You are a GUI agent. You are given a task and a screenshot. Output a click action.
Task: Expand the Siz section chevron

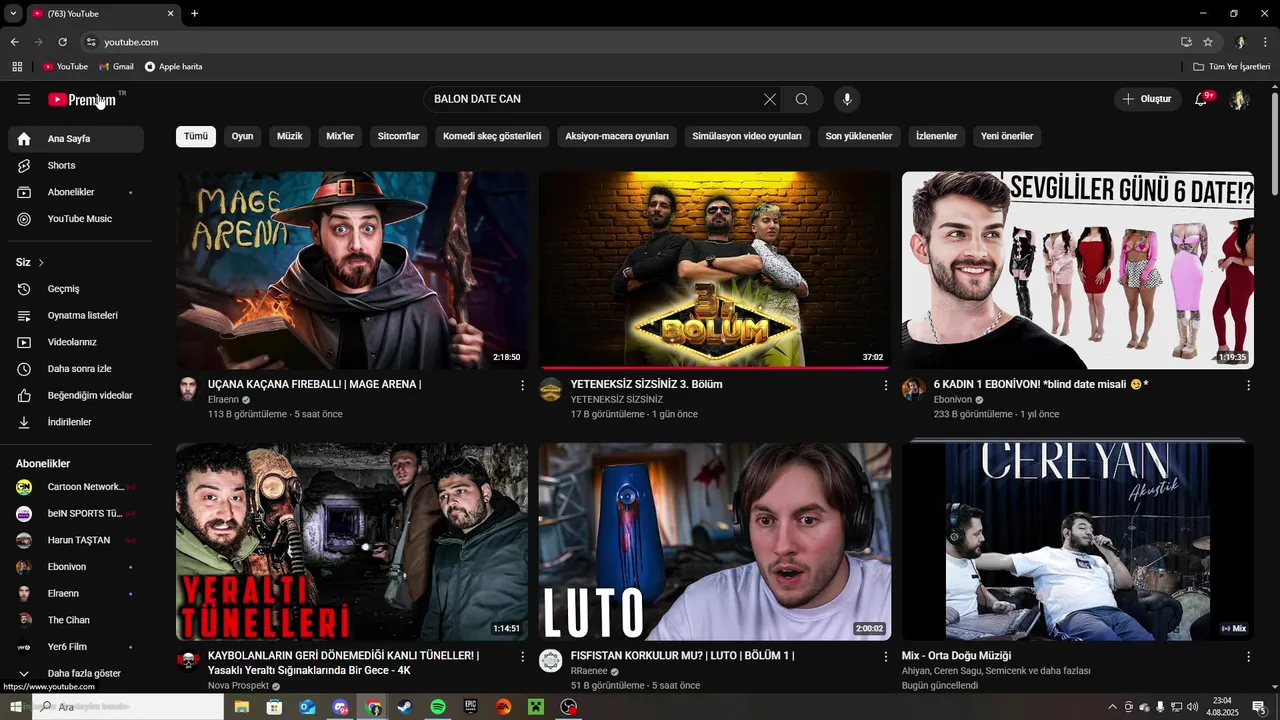(x=41, y=262)
